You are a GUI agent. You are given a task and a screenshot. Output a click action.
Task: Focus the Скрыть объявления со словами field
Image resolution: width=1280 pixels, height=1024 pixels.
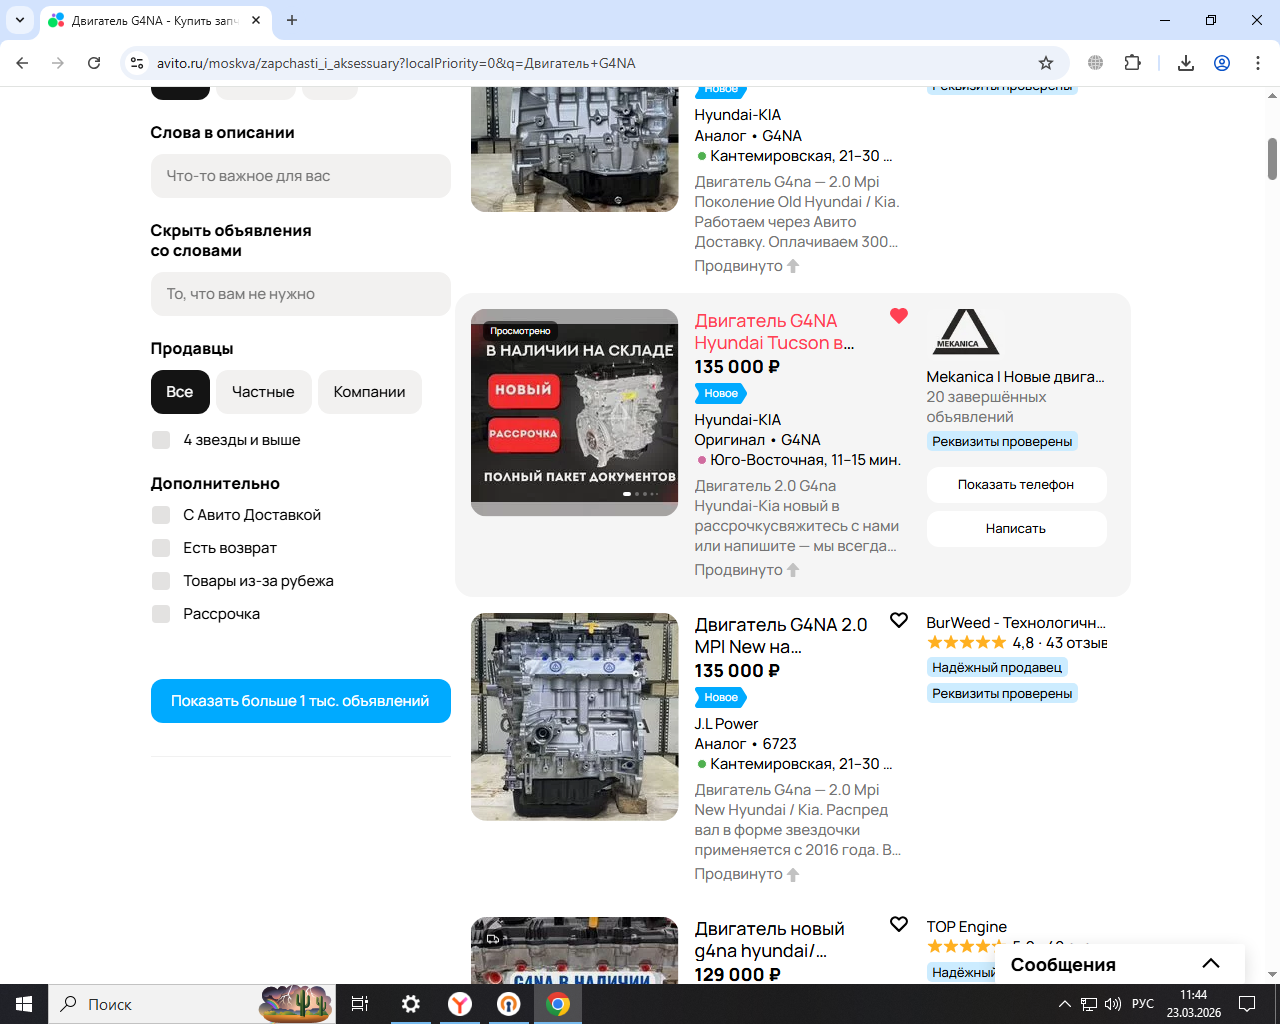pos(300,294)
